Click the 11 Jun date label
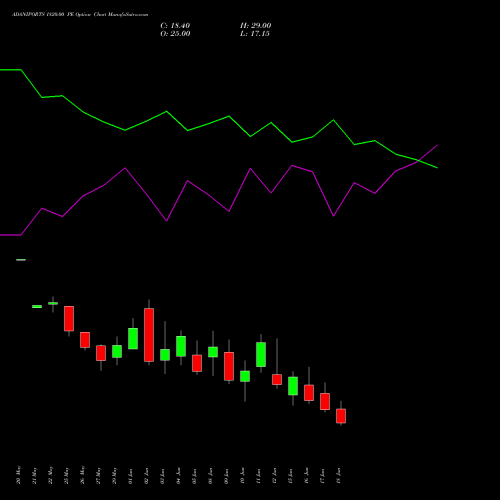500x500 pixels. coord(258,476)
